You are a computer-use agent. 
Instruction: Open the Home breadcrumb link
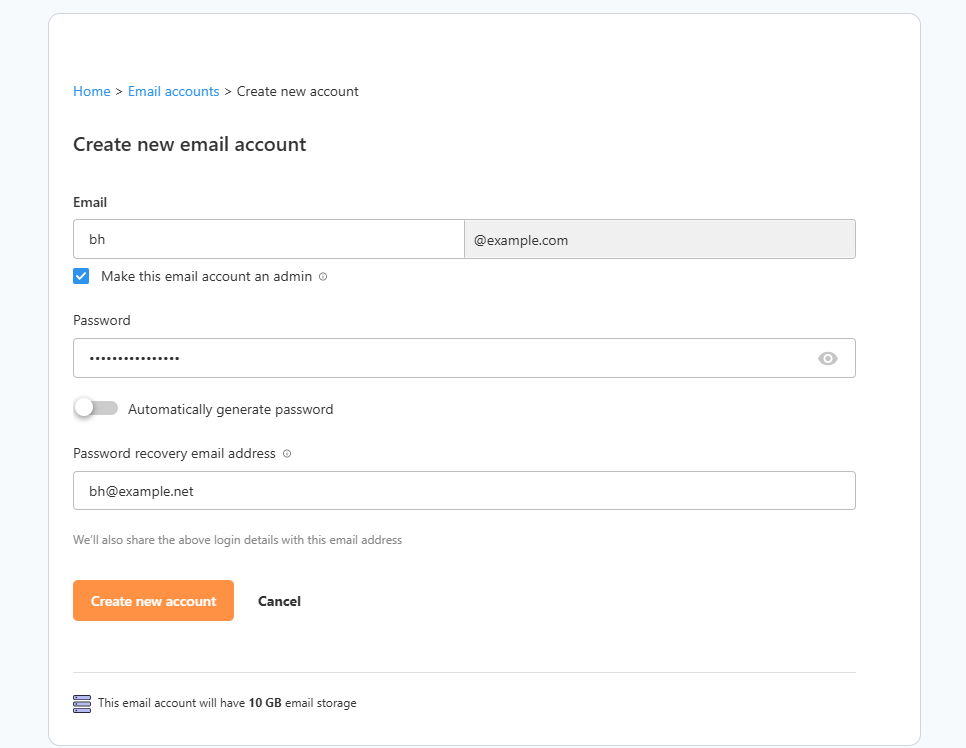pyautogui.click(x=91, y=91)
